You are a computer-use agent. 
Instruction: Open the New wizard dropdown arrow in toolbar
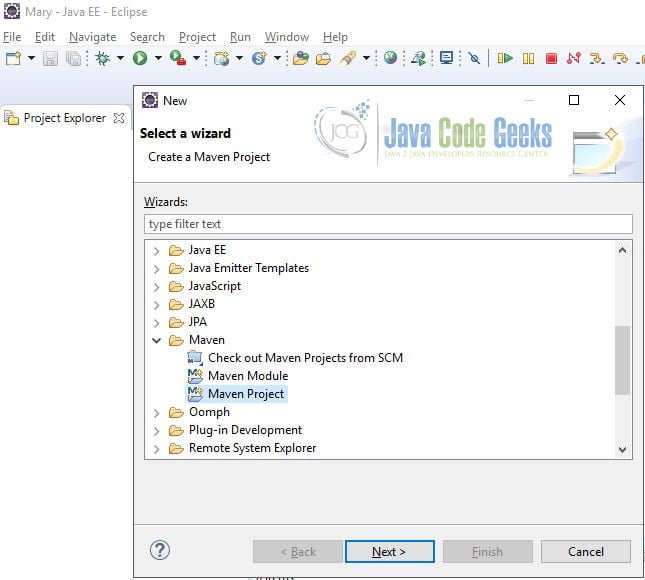pos(31,58)
